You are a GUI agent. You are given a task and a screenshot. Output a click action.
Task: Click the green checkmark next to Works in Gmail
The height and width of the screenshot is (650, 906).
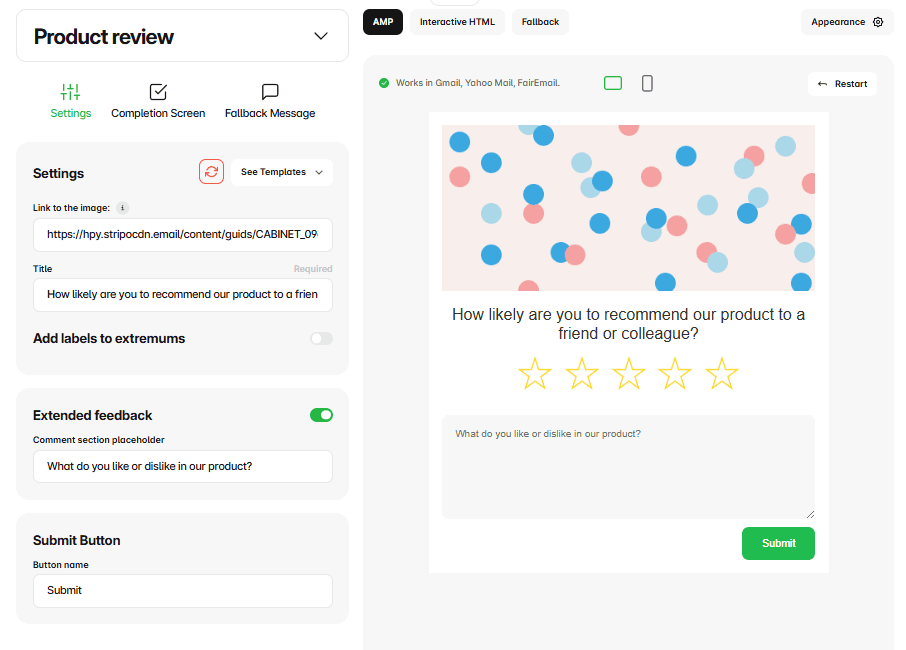point(383,83)
